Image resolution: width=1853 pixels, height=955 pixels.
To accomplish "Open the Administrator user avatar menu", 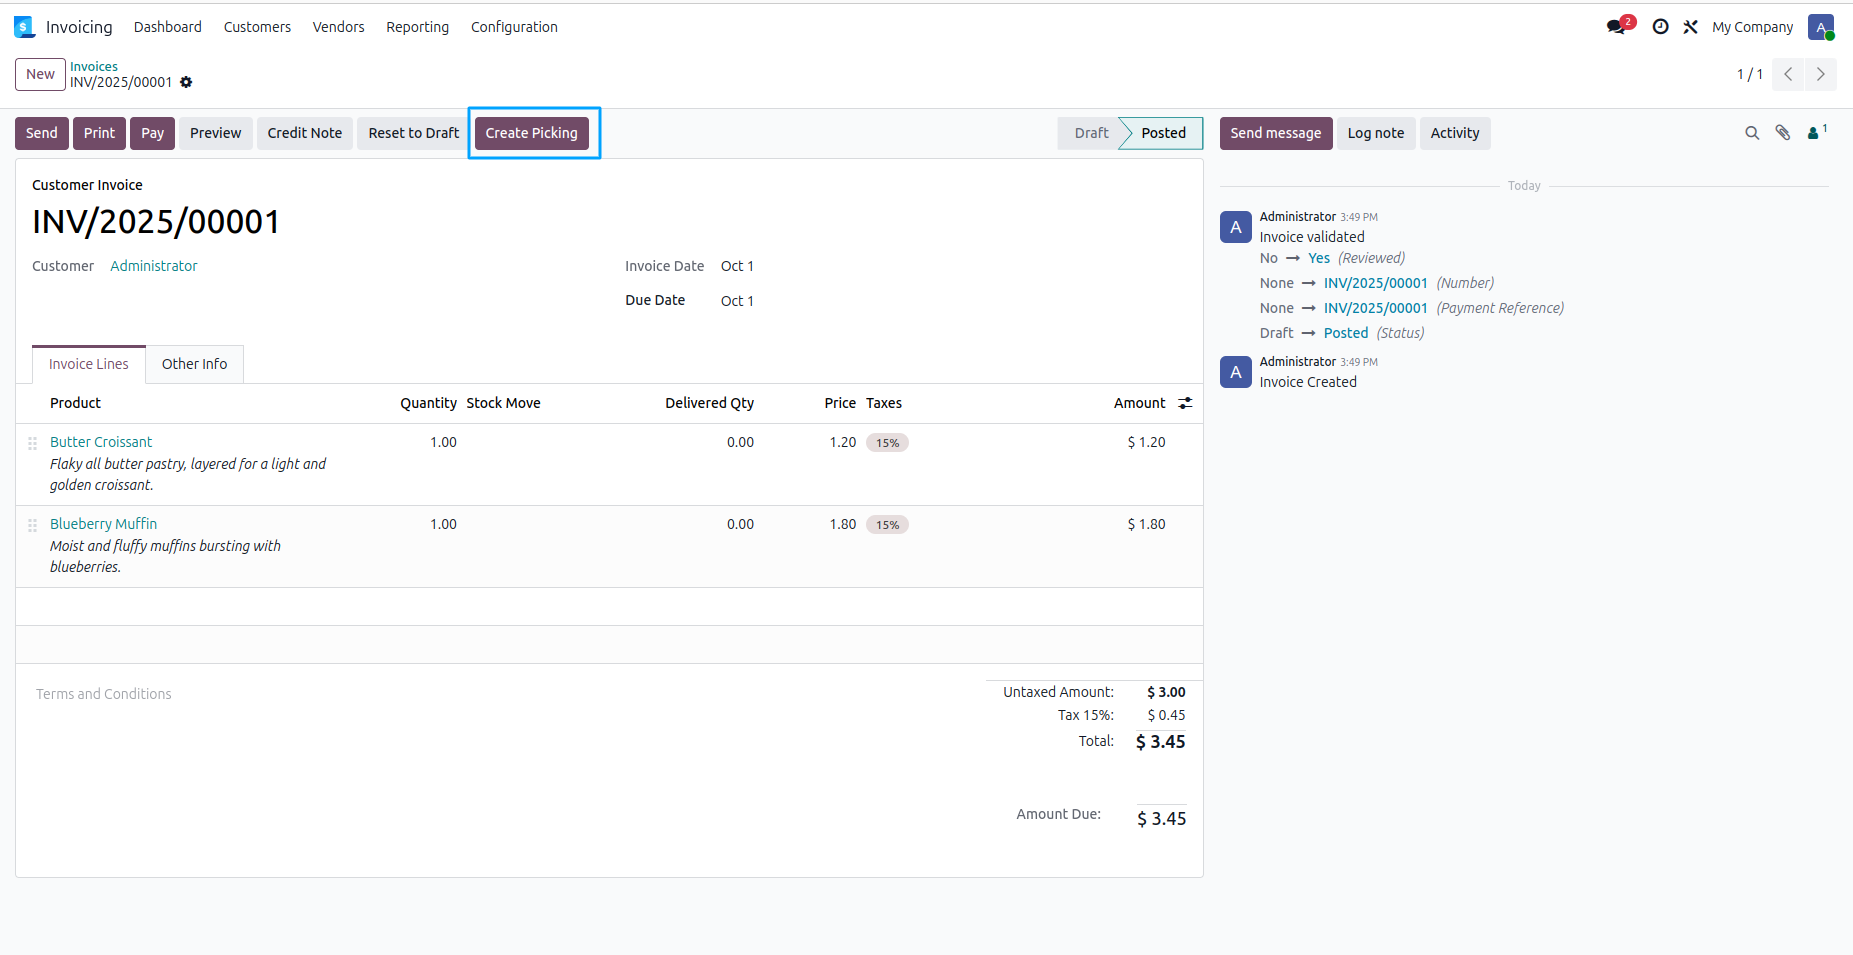I will coord(1821,27).
